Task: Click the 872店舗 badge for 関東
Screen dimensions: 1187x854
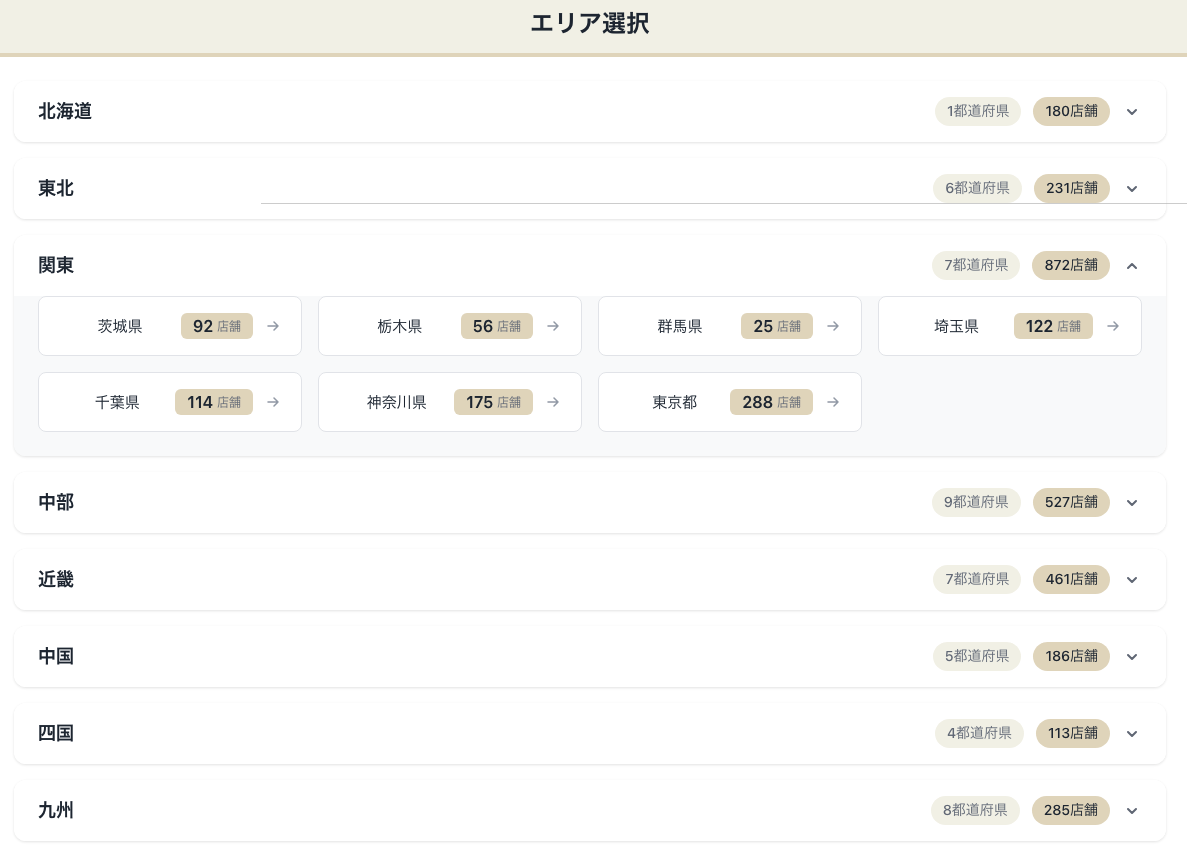Action: (1070, 266)
